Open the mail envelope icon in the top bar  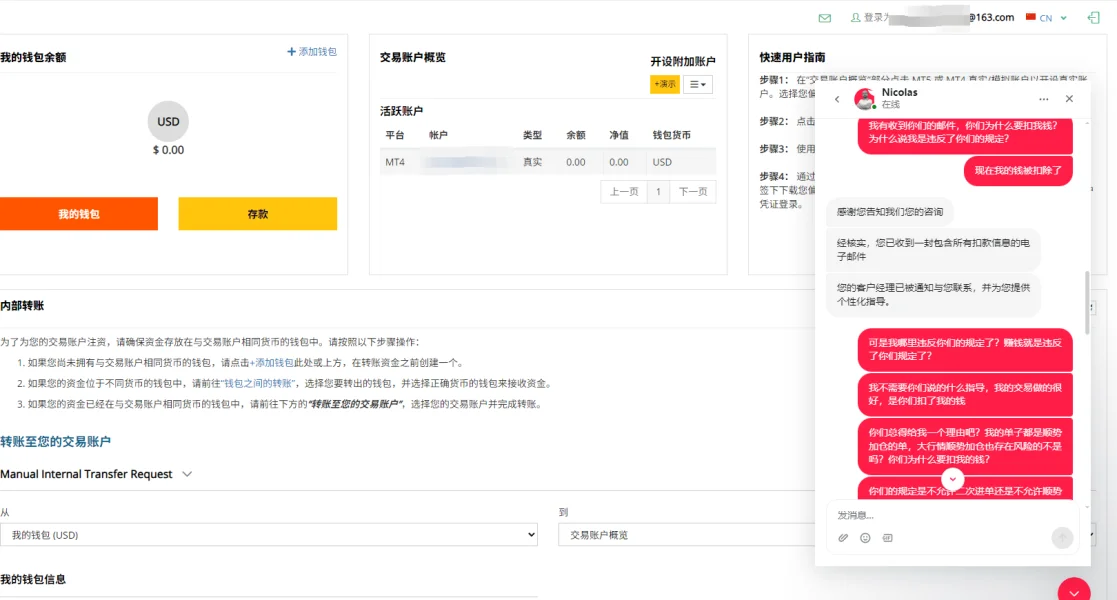point(825,17)
